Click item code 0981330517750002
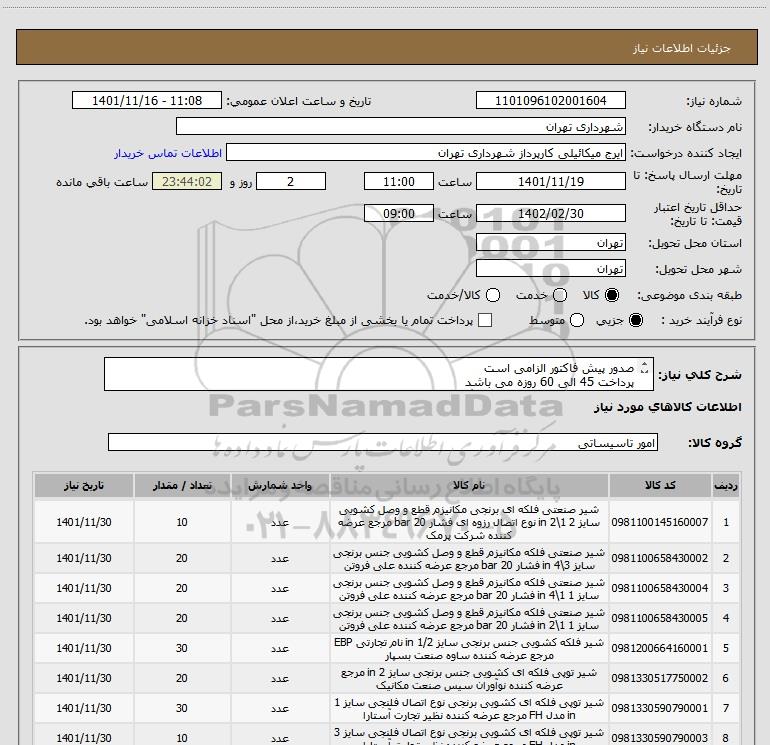 point(660,678)
